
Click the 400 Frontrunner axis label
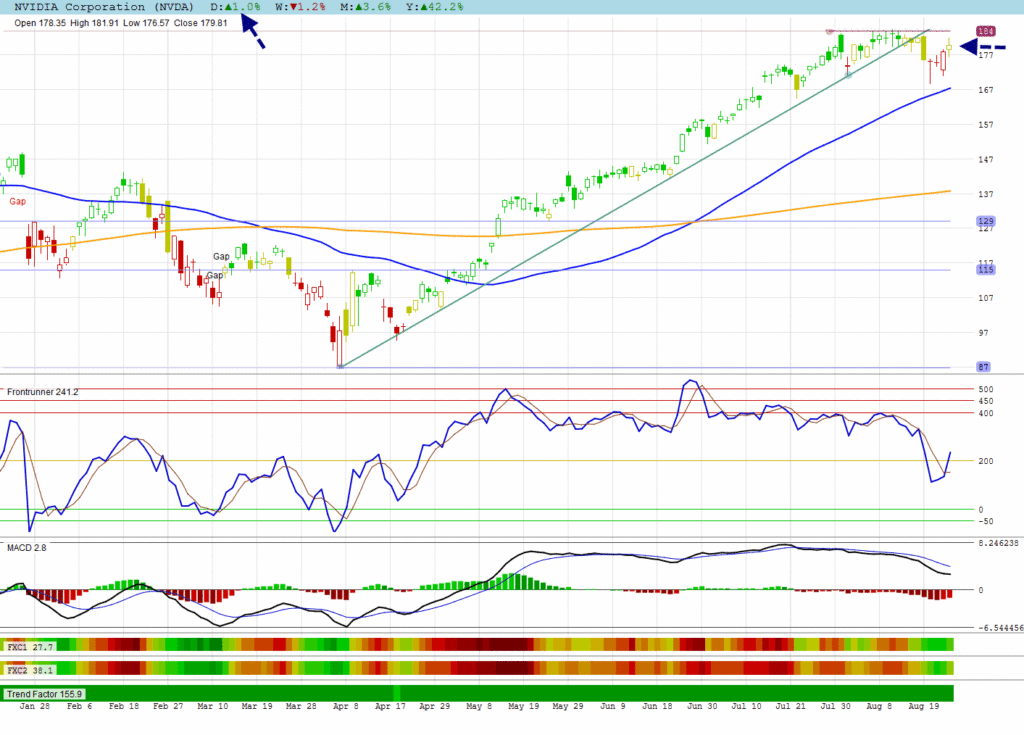(x=985, y=414)
